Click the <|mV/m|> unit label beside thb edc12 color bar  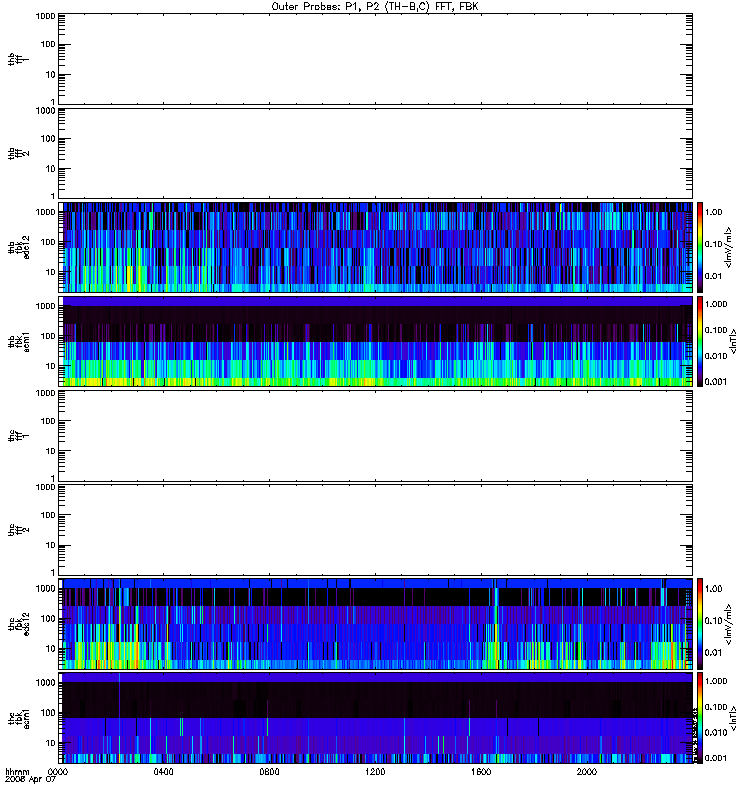[729, 247]
